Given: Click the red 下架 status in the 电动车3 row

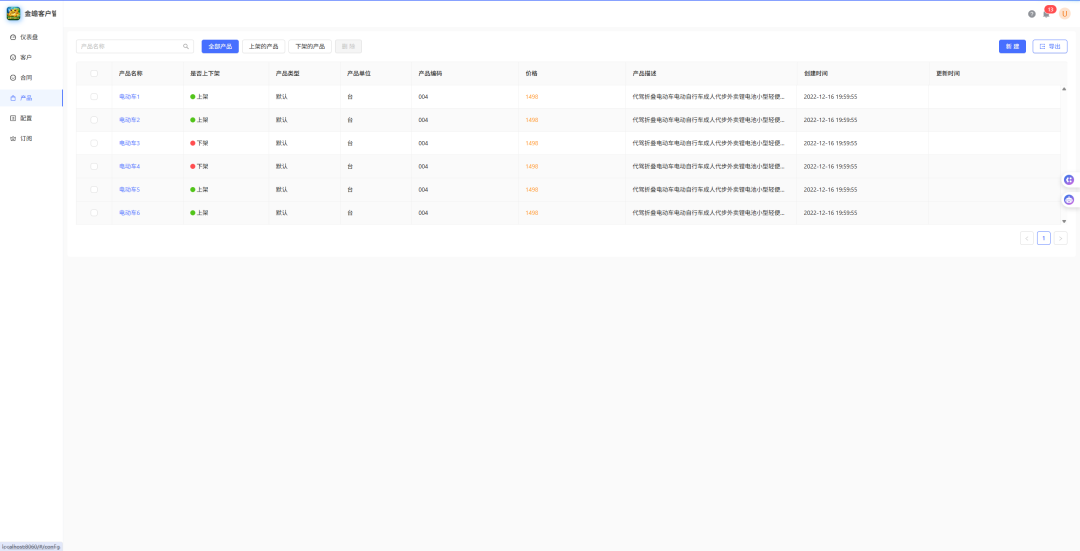Looking at the screenshot, I should point(199,143).
